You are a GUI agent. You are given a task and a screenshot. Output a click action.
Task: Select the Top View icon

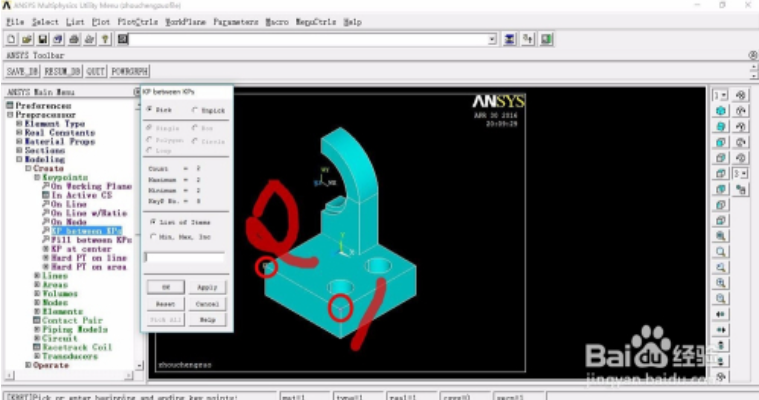coord(721,173)
